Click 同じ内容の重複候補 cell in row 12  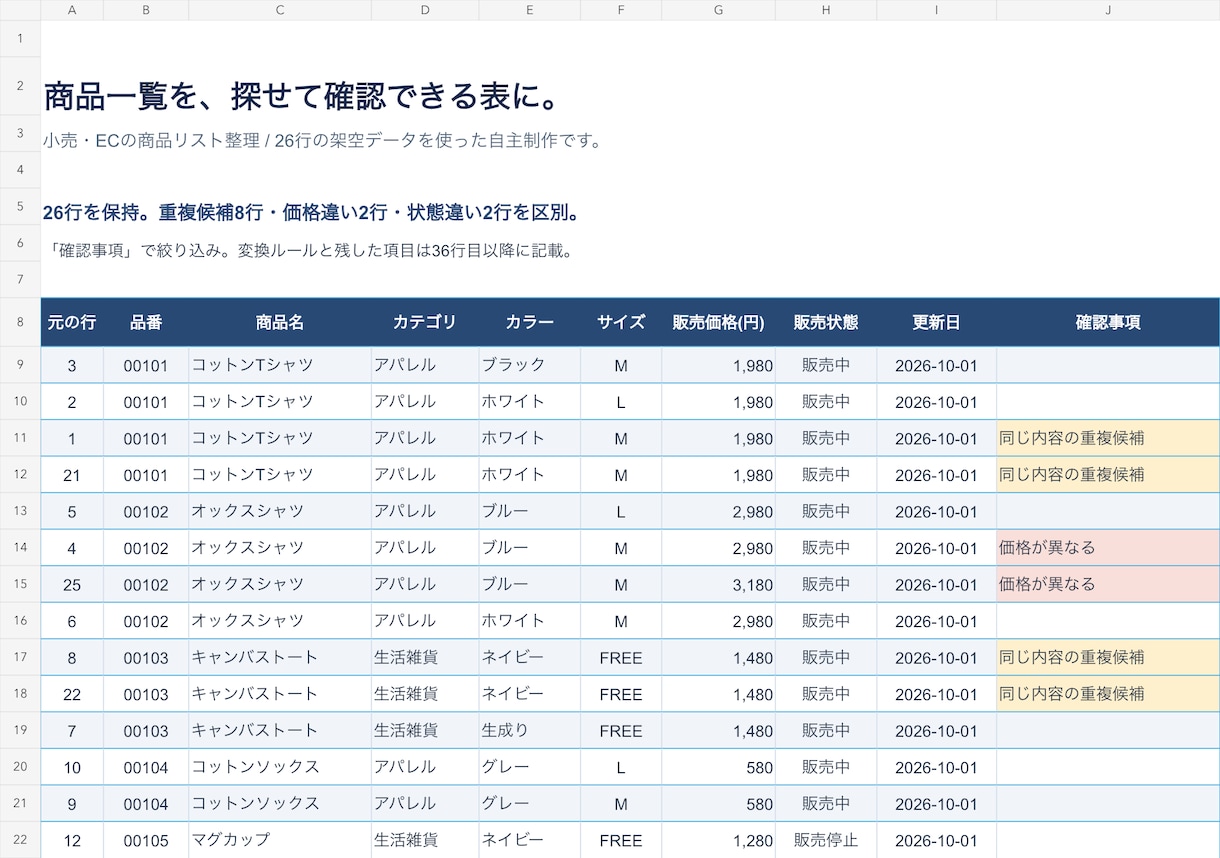click(x=1108, y=475)
